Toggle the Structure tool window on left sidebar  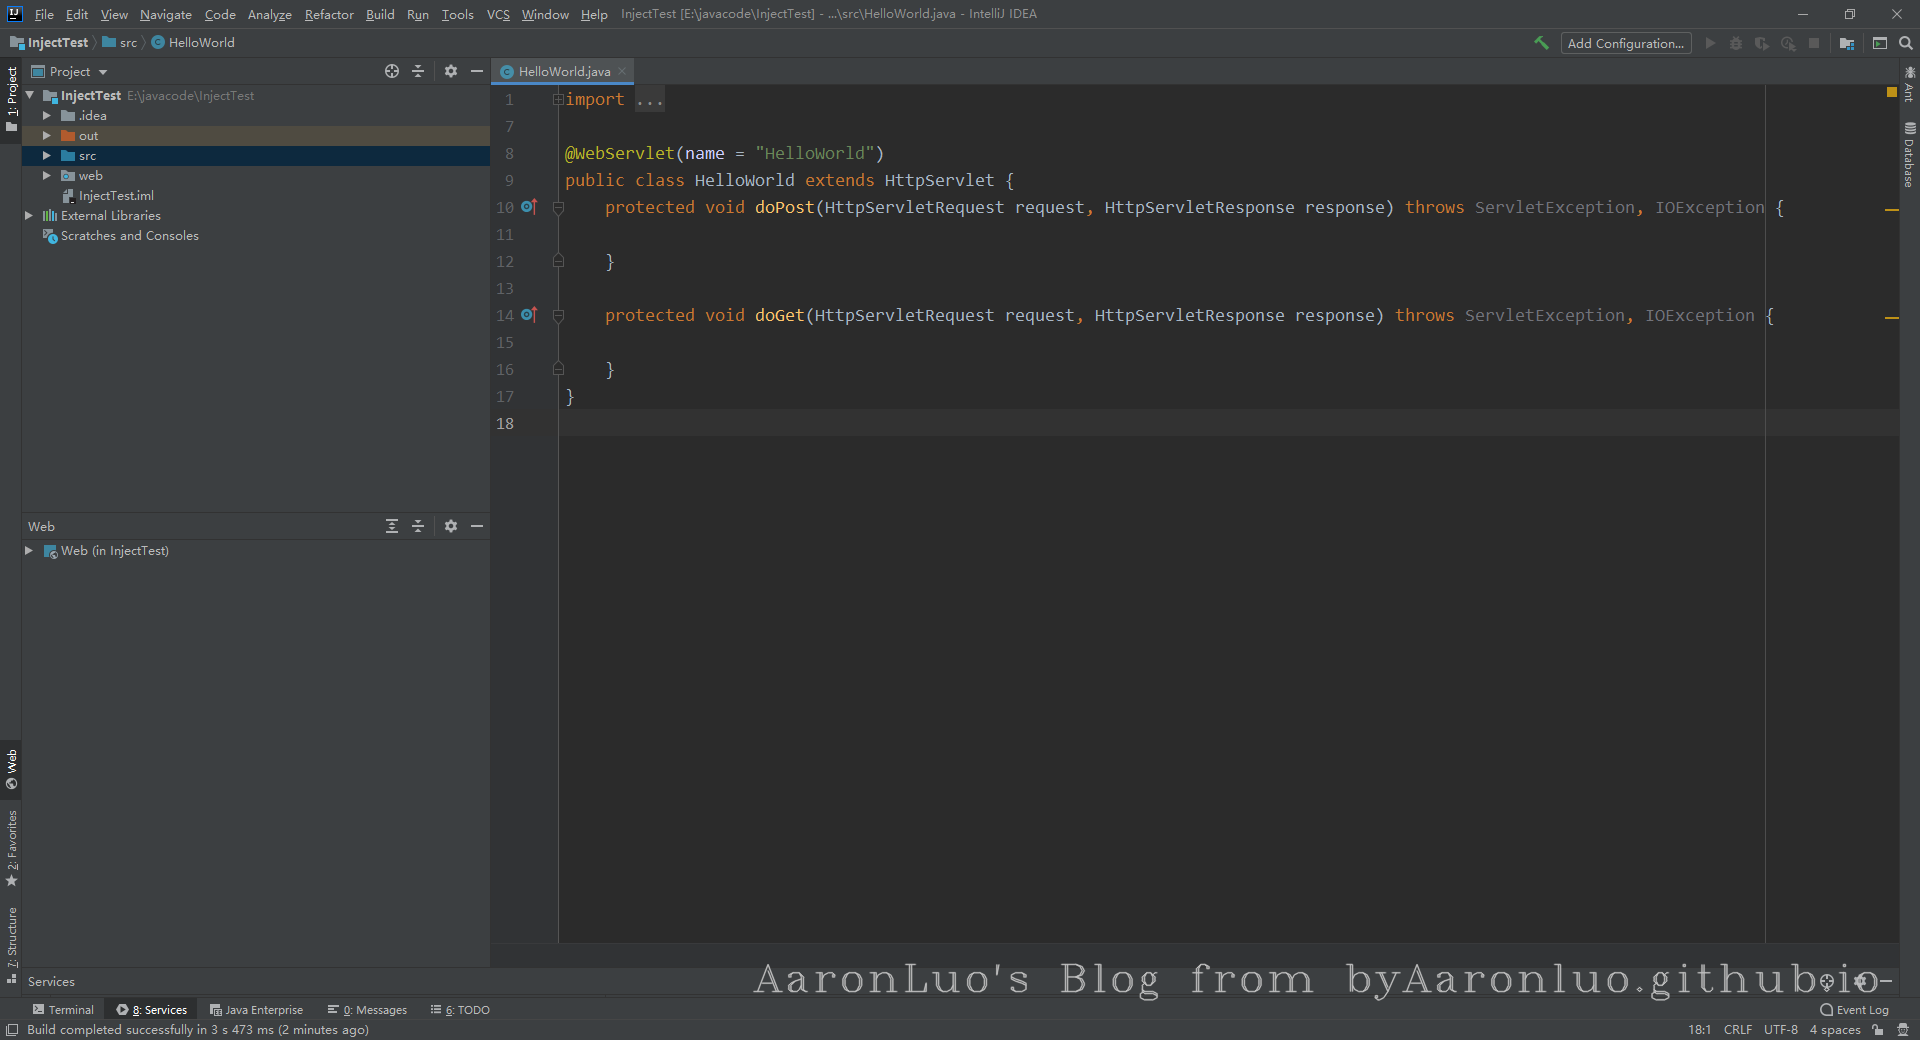click(12, 944)
